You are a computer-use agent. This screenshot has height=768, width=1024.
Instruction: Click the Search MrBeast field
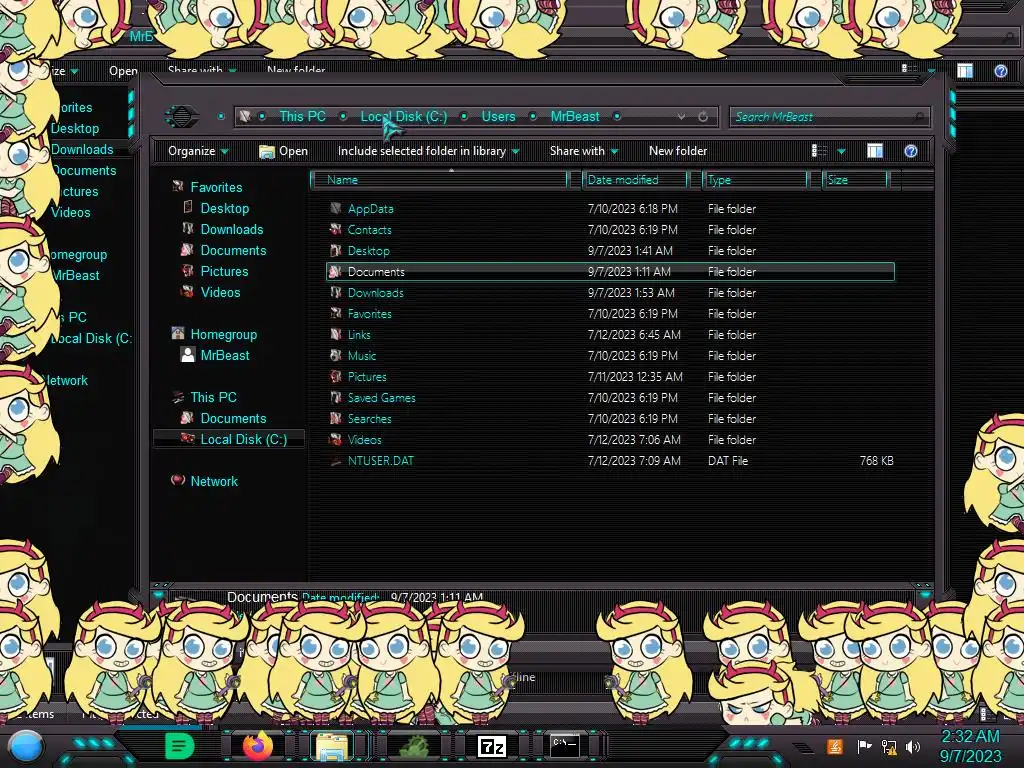pyautogui.click(x=829, y=117)
